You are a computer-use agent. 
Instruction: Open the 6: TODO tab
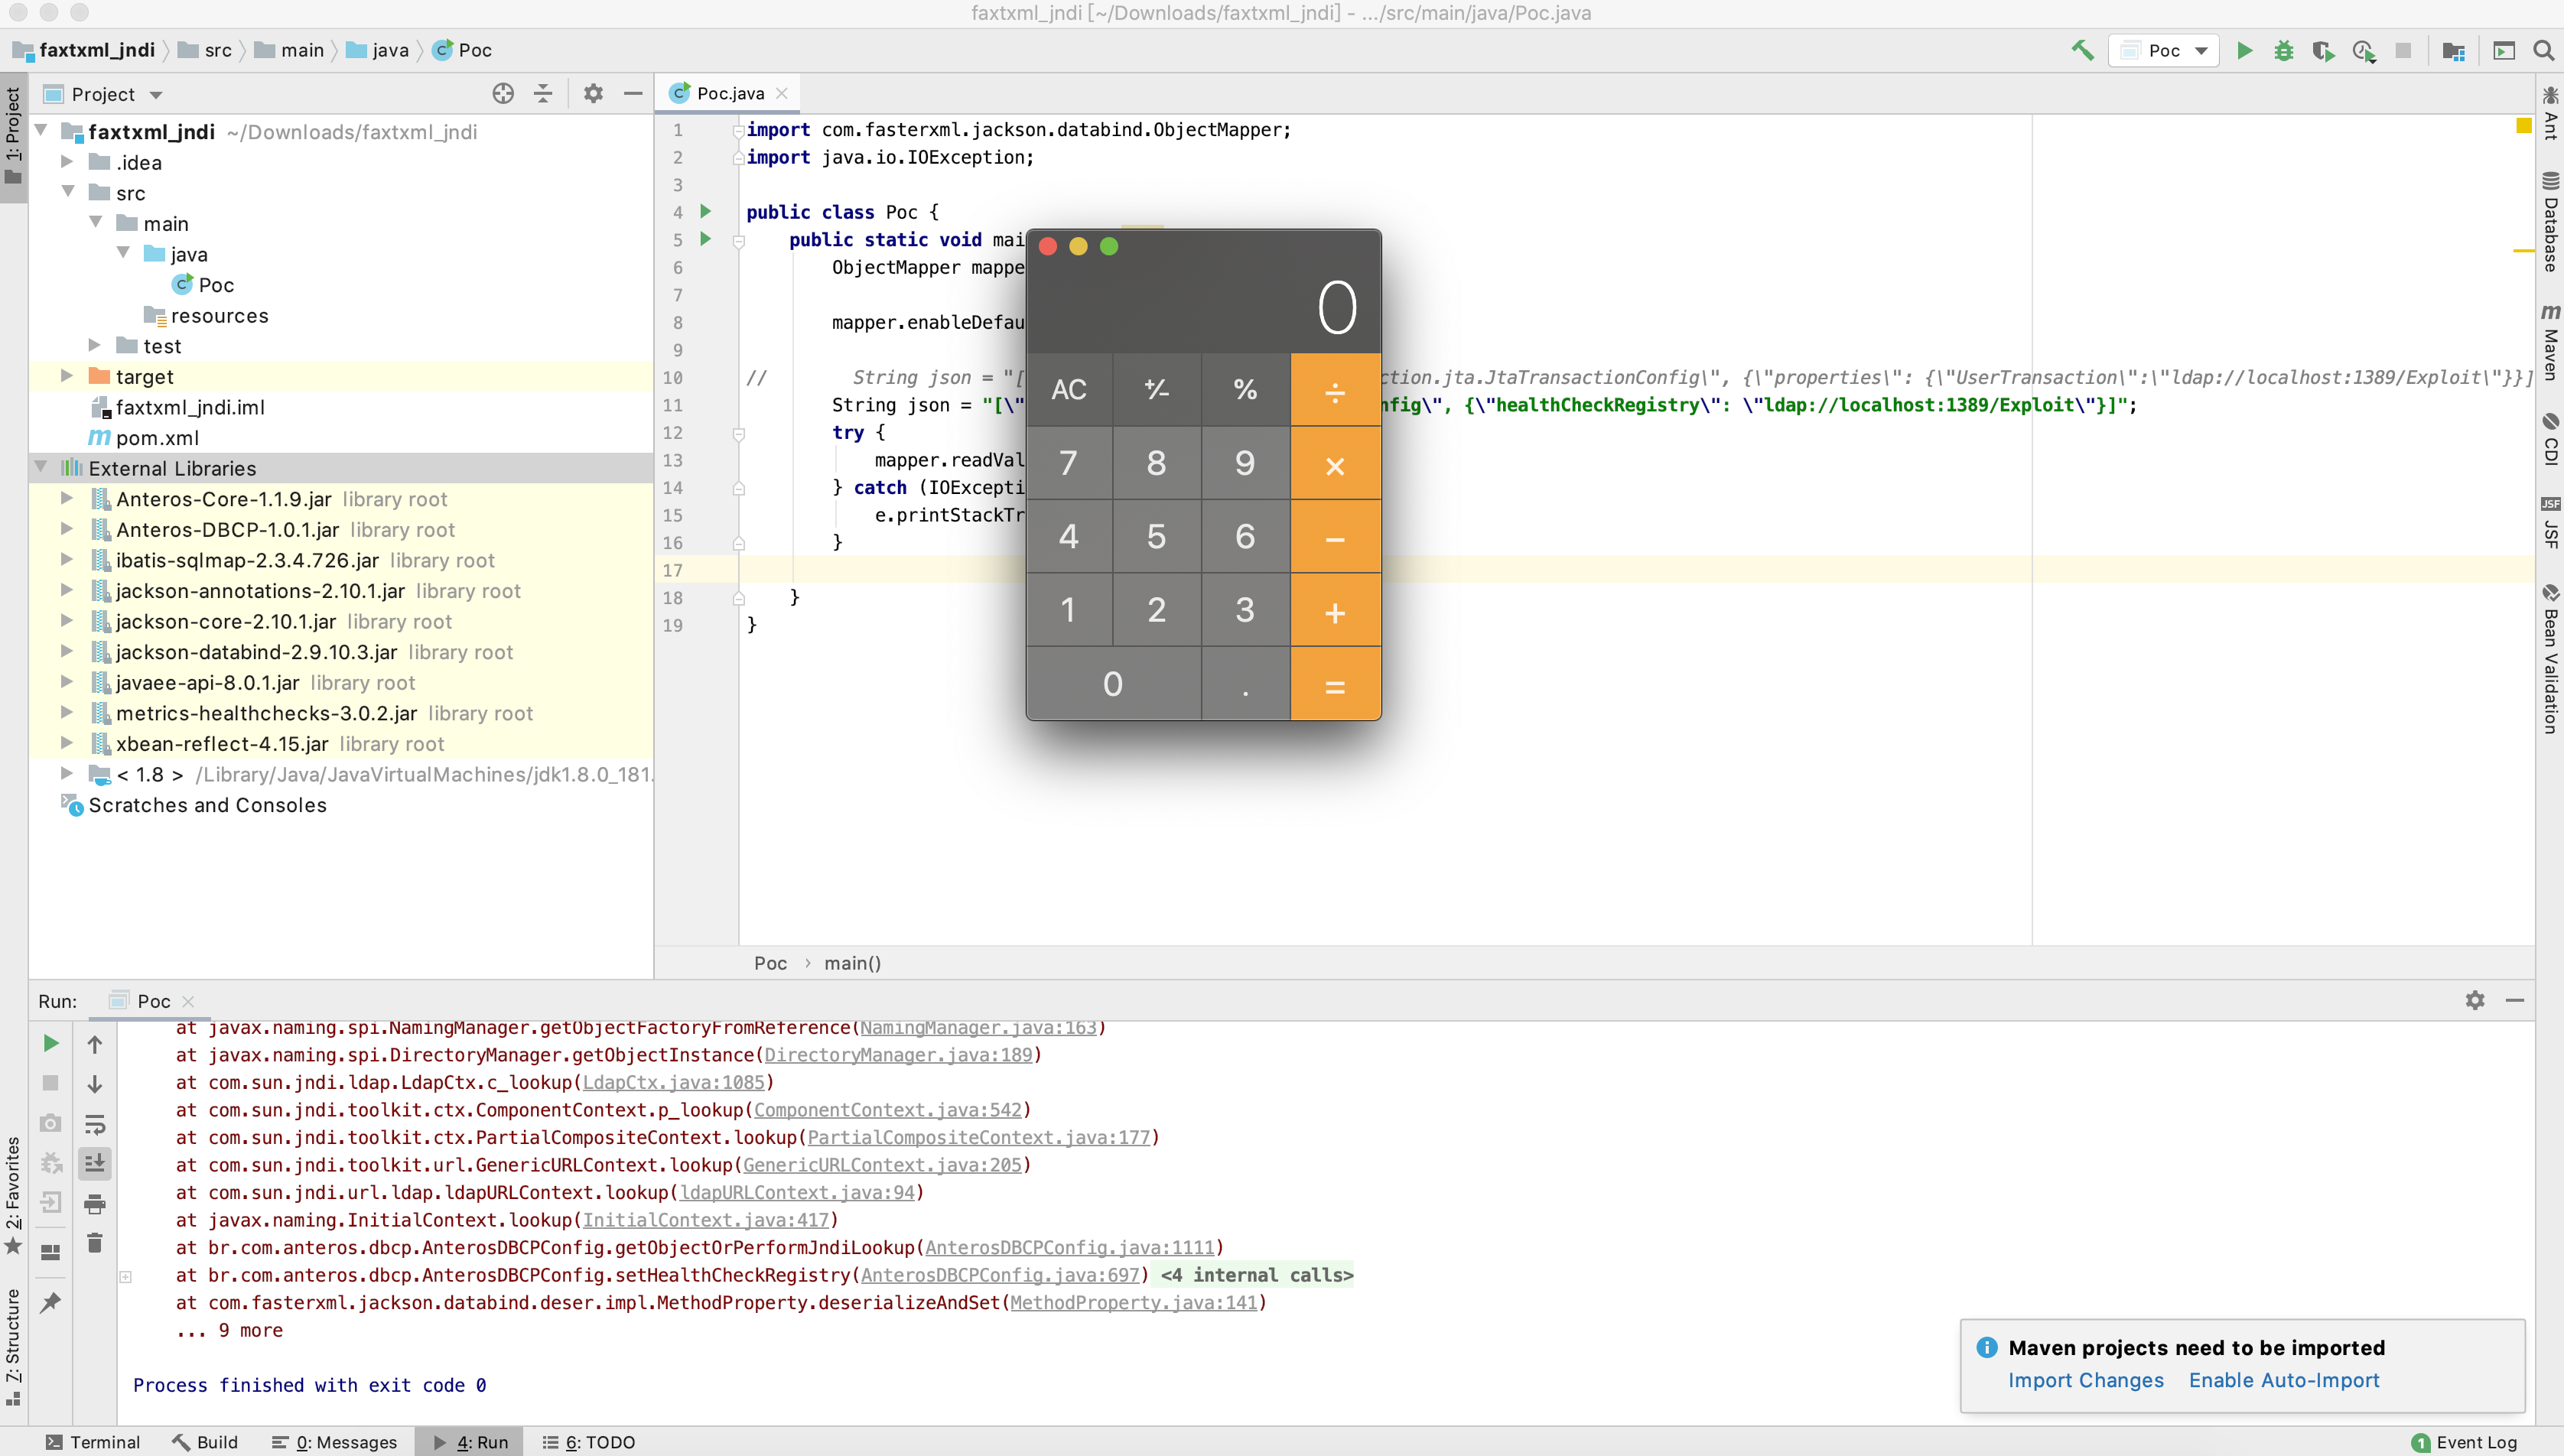pos(589,1442)
